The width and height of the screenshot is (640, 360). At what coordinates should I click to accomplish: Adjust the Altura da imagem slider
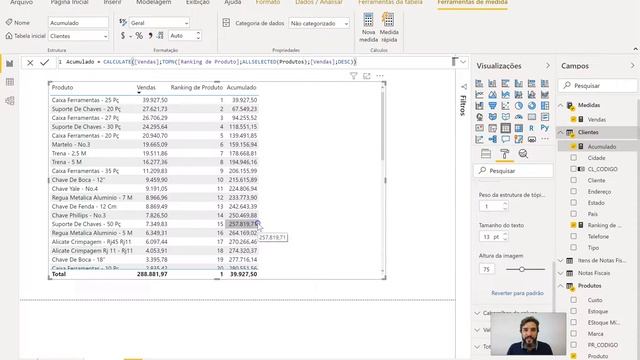pos(522,269)
